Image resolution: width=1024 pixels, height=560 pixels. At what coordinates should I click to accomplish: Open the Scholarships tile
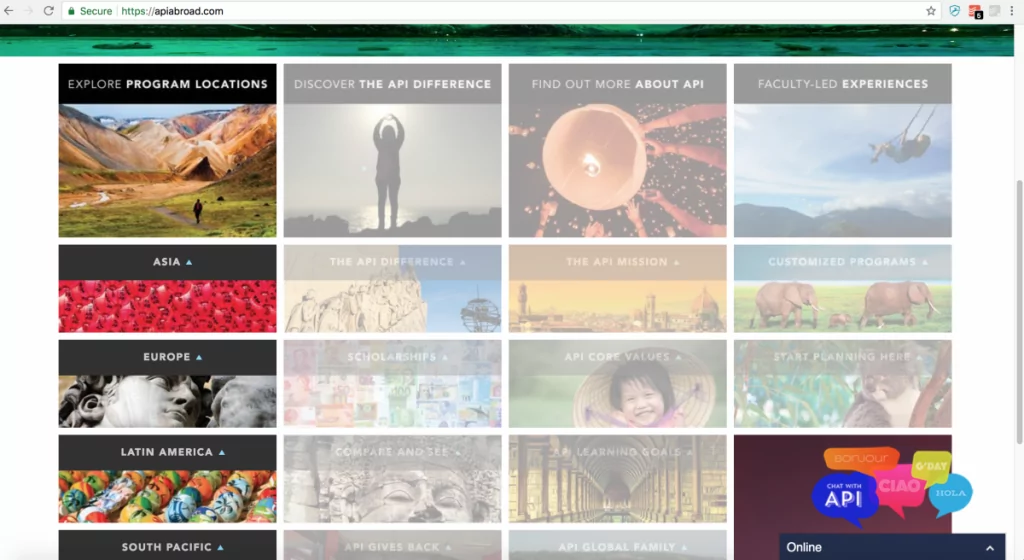392,384
